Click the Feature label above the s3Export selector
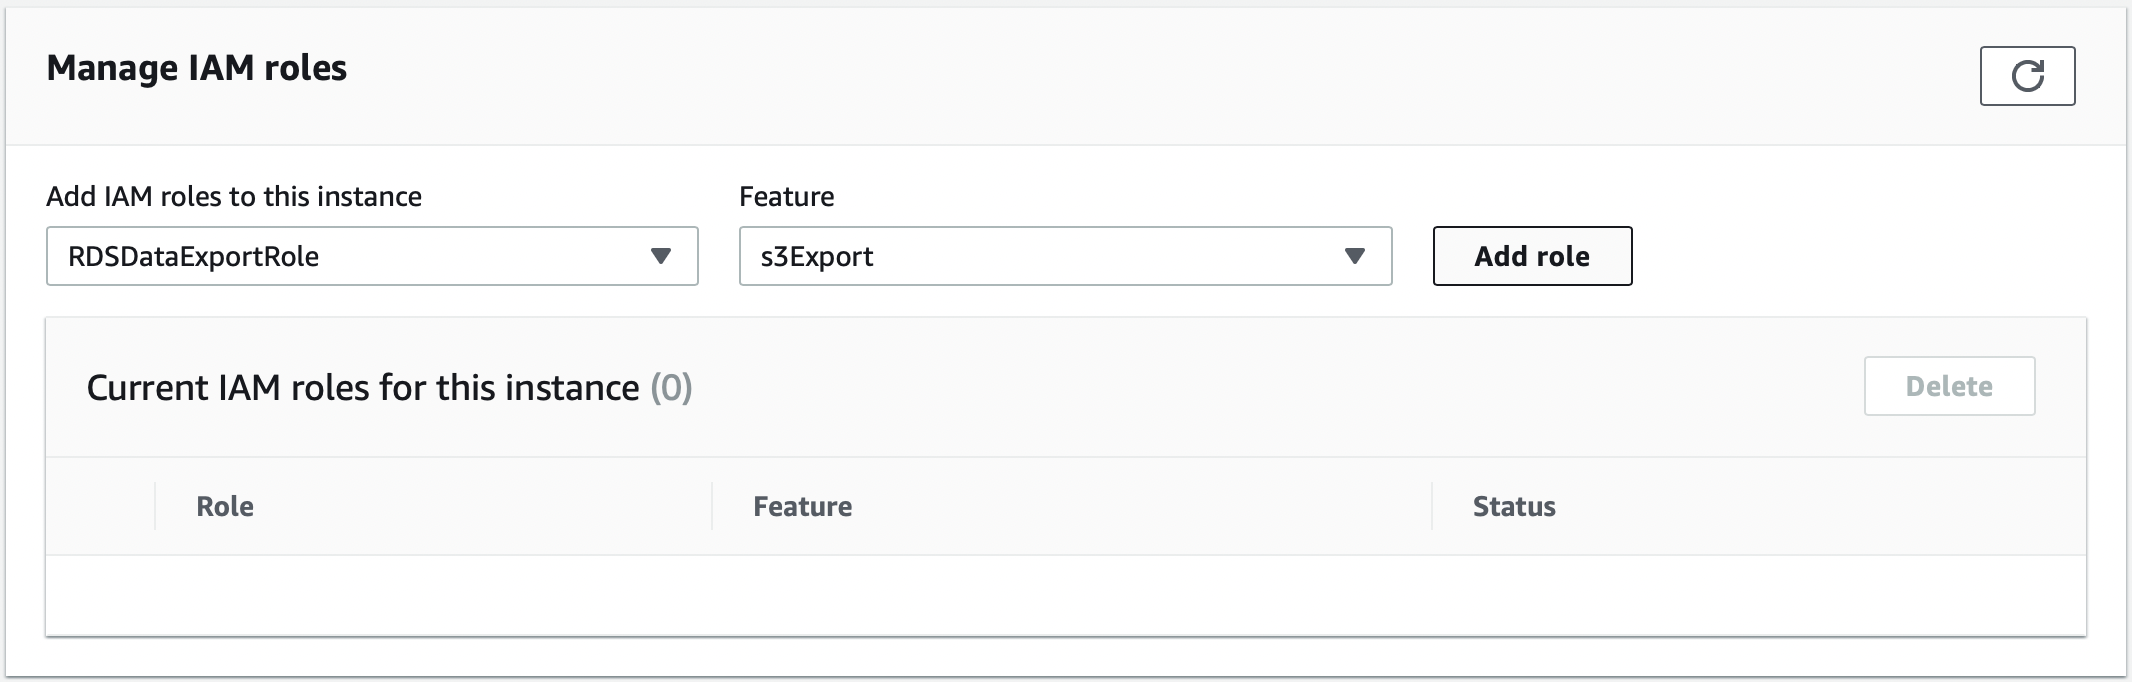 [x=786, y=196]
